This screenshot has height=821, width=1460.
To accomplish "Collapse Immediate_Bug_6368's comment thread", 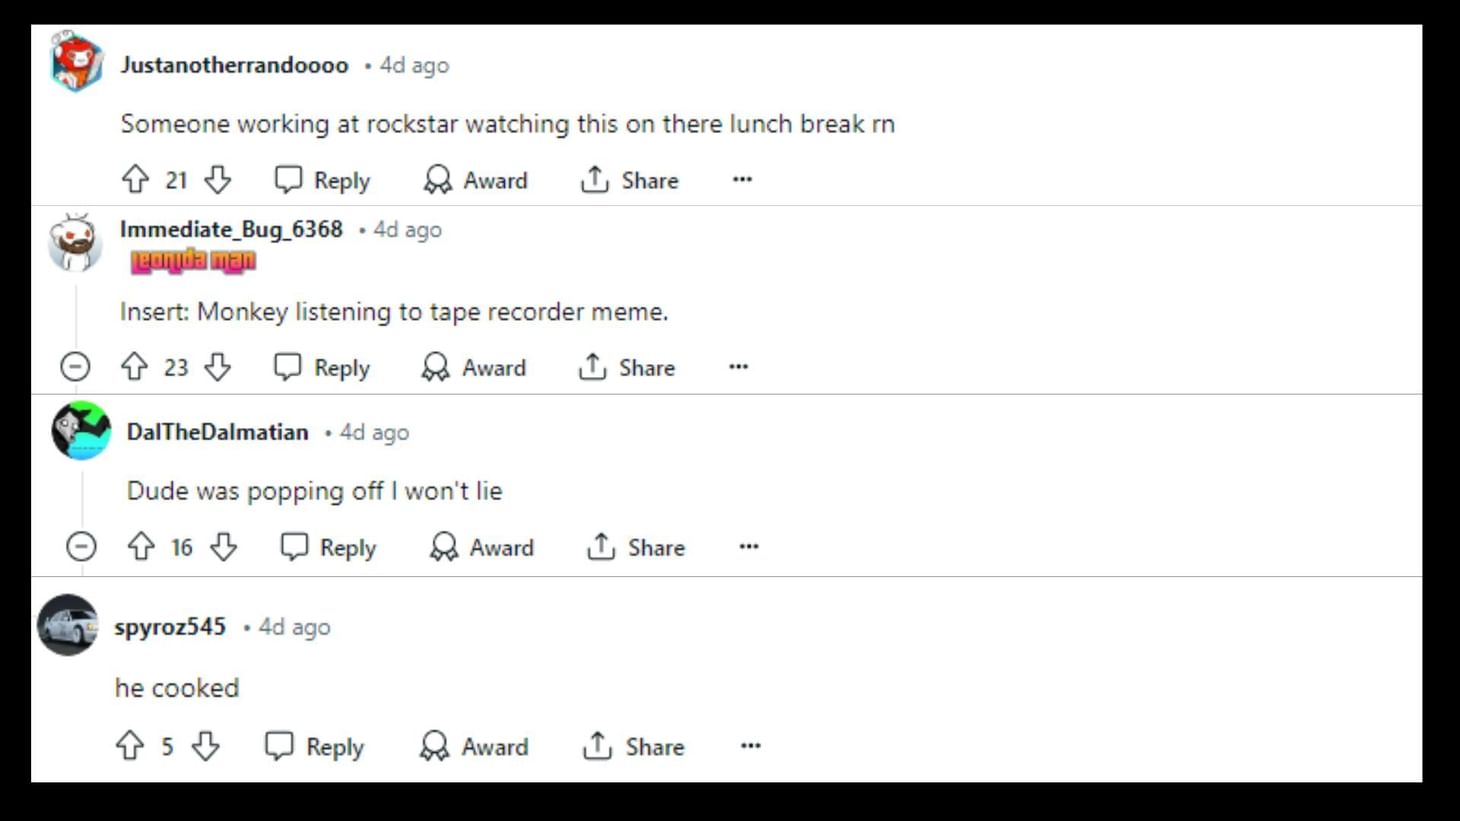I will point(75,367).
